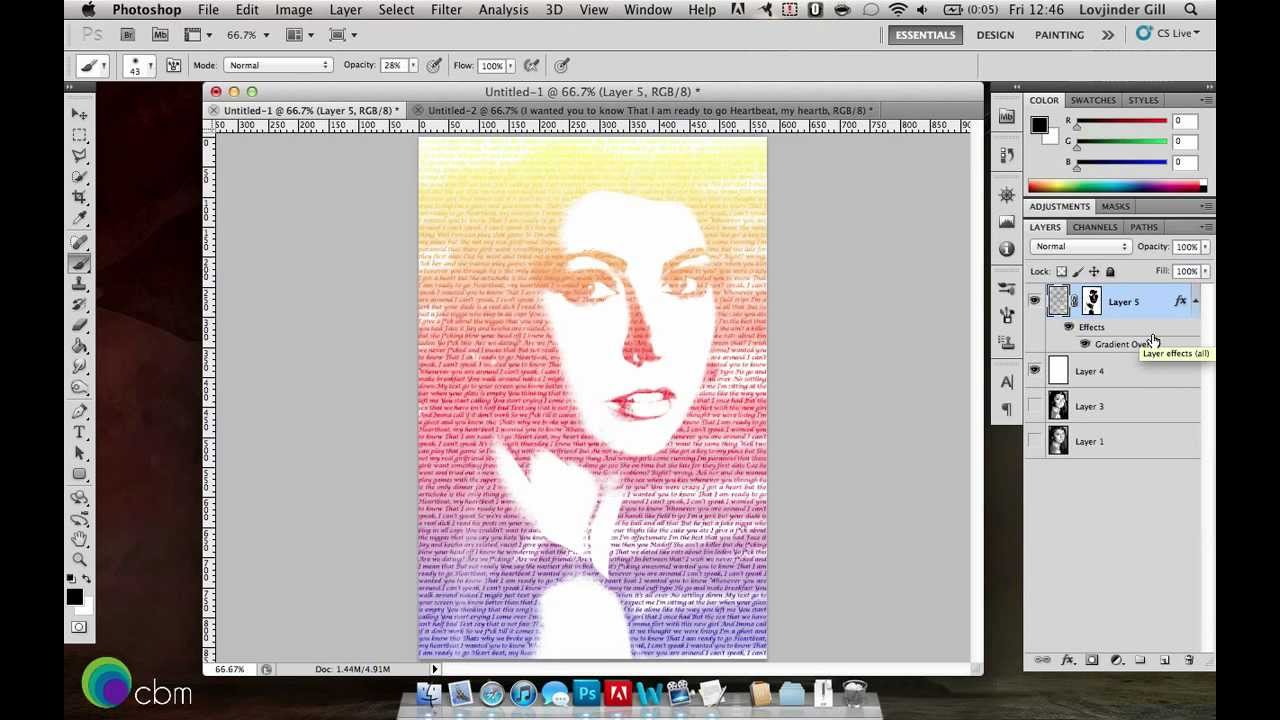This screenshot has height=720, width=1280.
Task: Create a new layer
Action: 1165,660
